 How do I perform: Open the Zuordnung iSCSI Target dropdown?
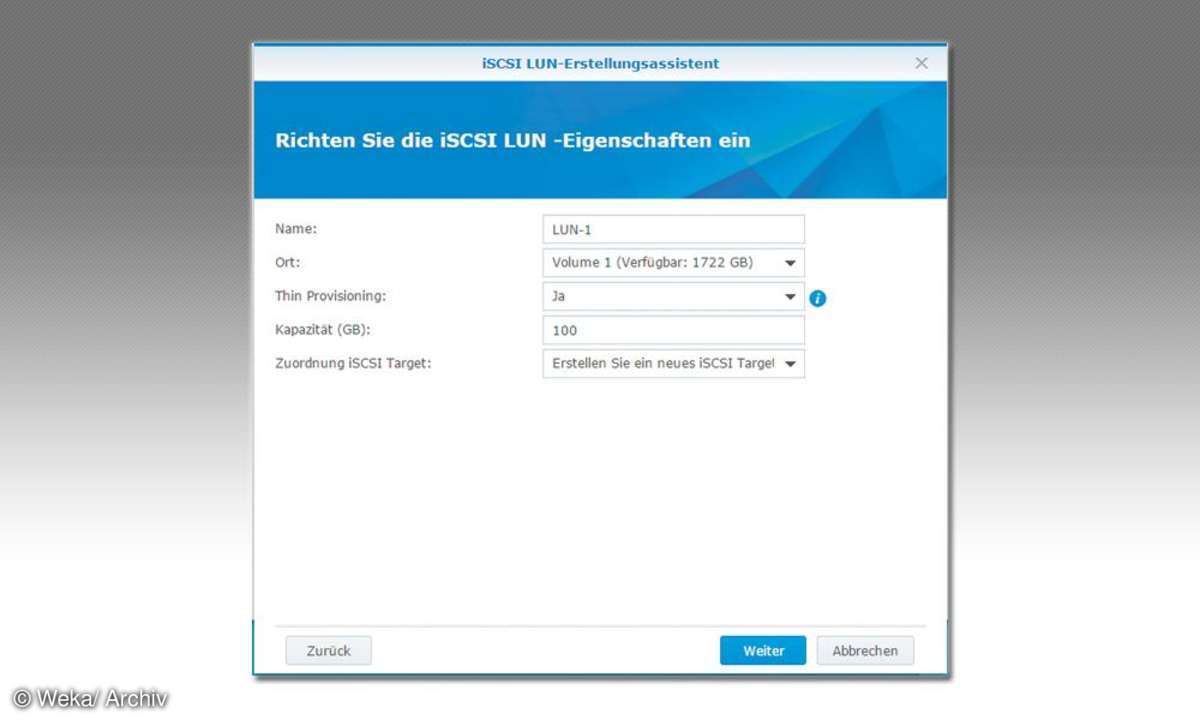pos(673,364)
